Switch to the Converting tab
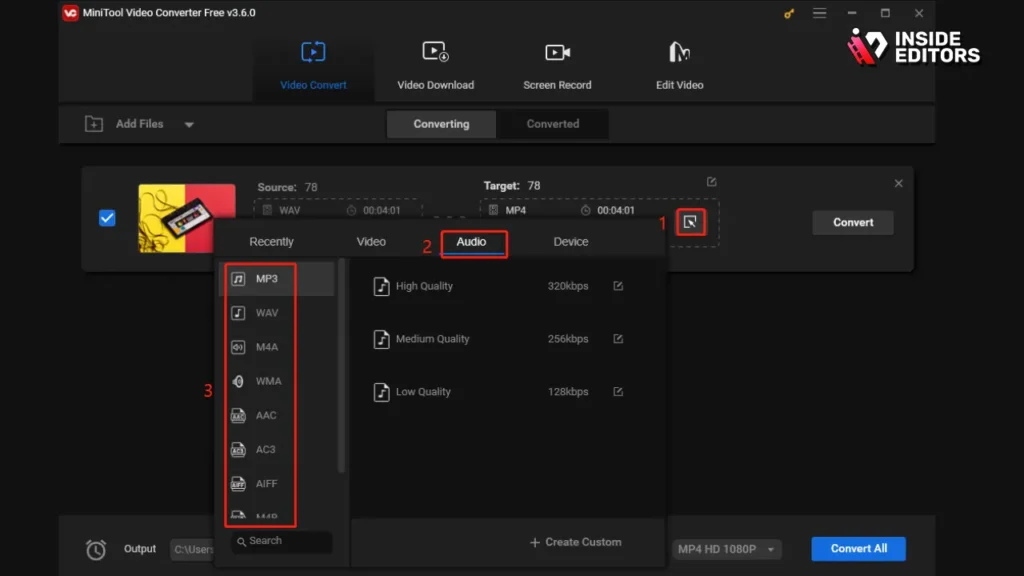 441,124
